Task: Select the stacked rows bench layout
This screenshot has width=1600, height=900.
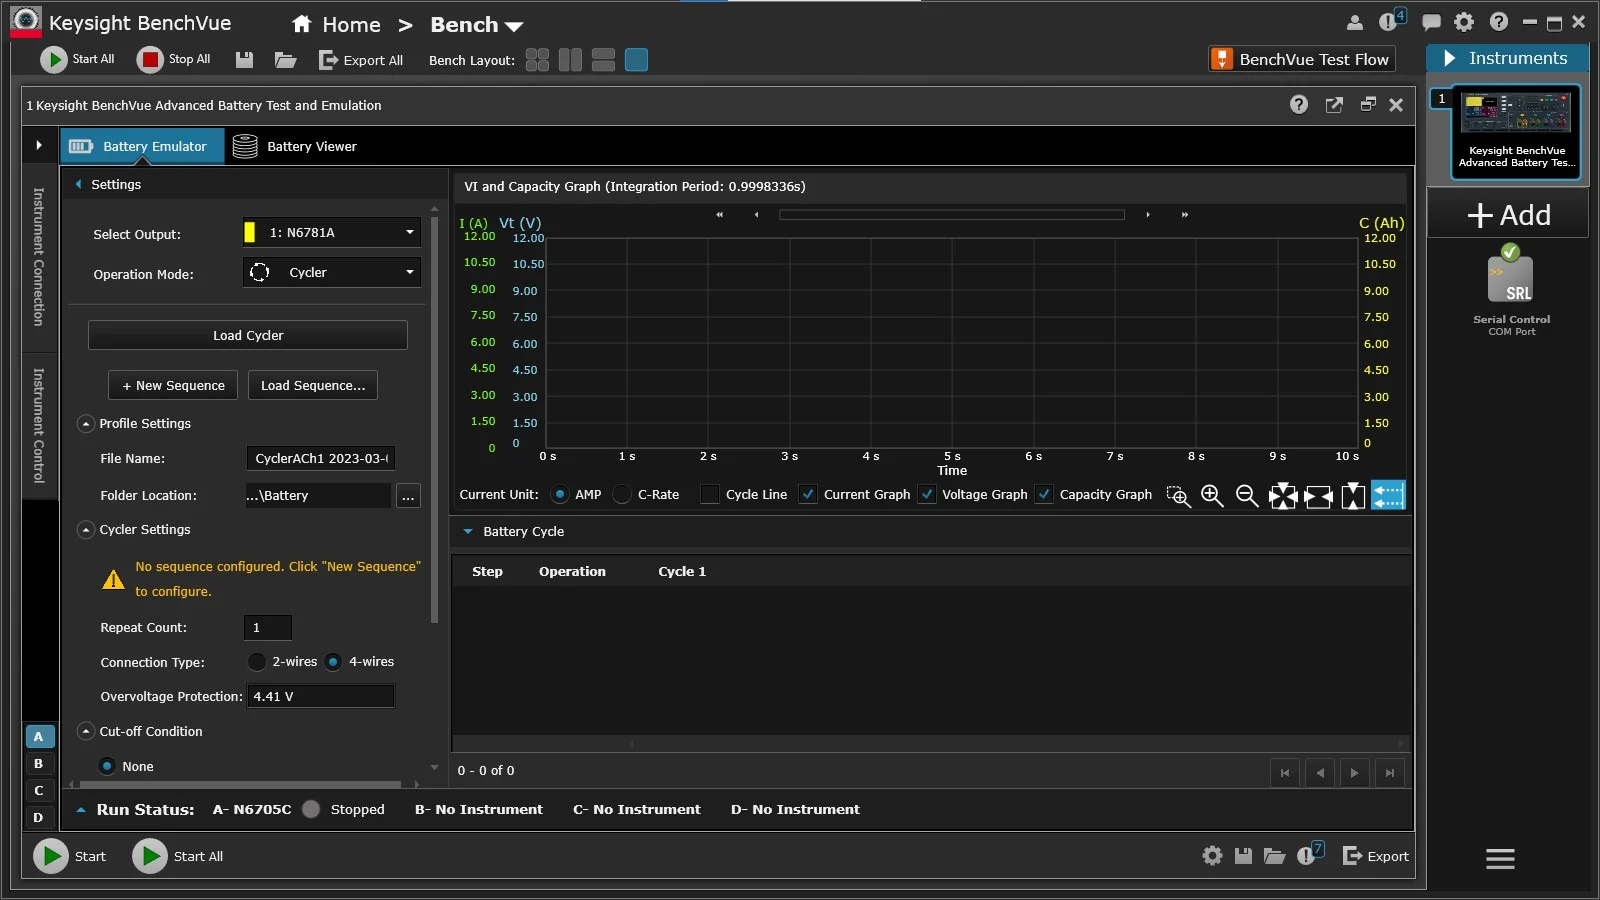Action: [603, 60]
